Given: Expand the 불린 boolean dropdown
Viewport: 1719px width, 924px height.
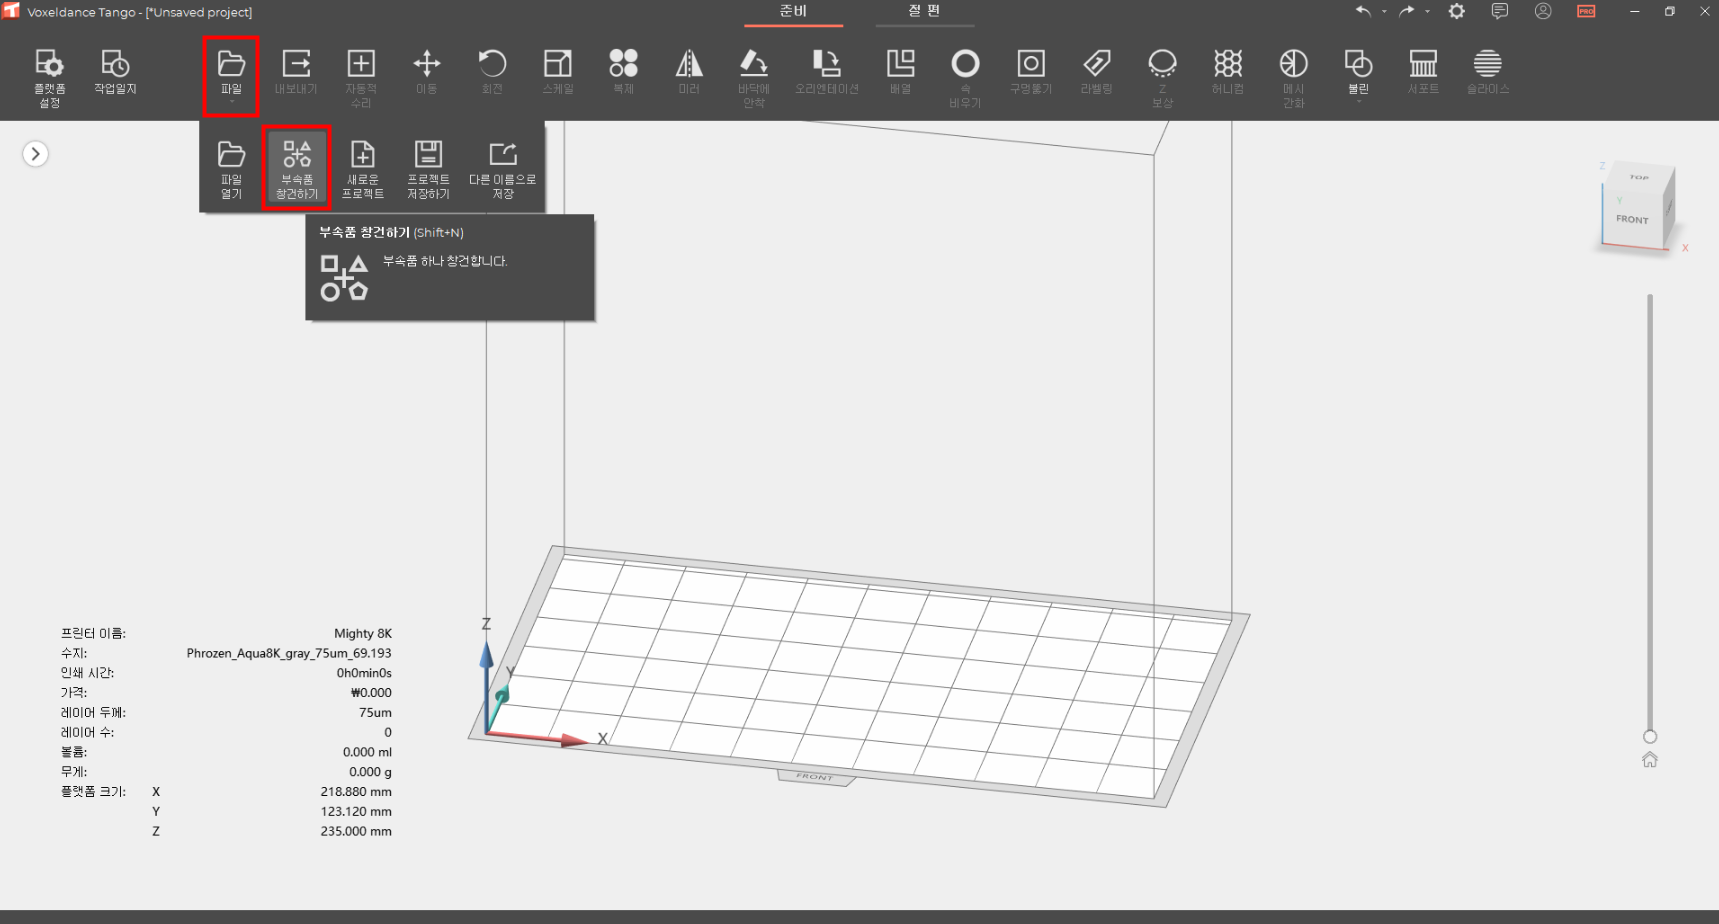Looking at the screenshot, I should (1358, 102).
